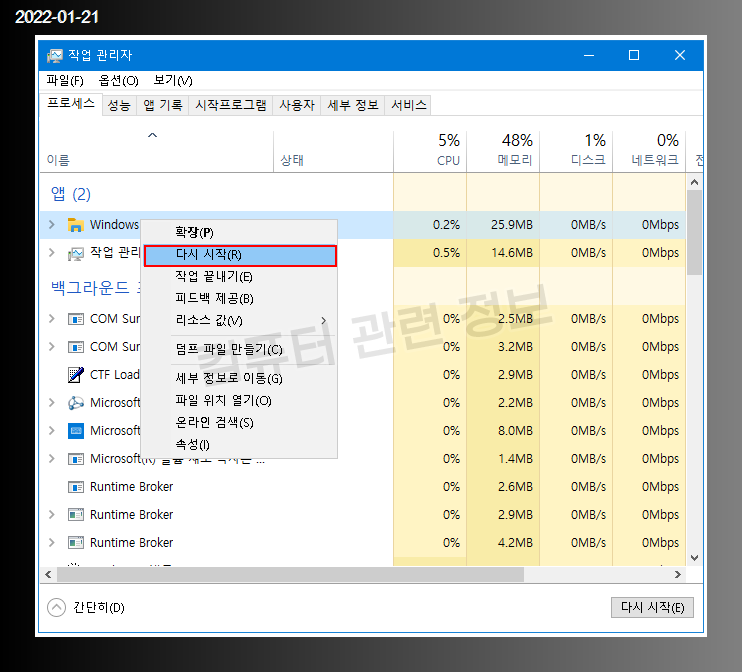Sort by the 메모리 column header
Screen dimensions: 742x672
click(503, 151)
